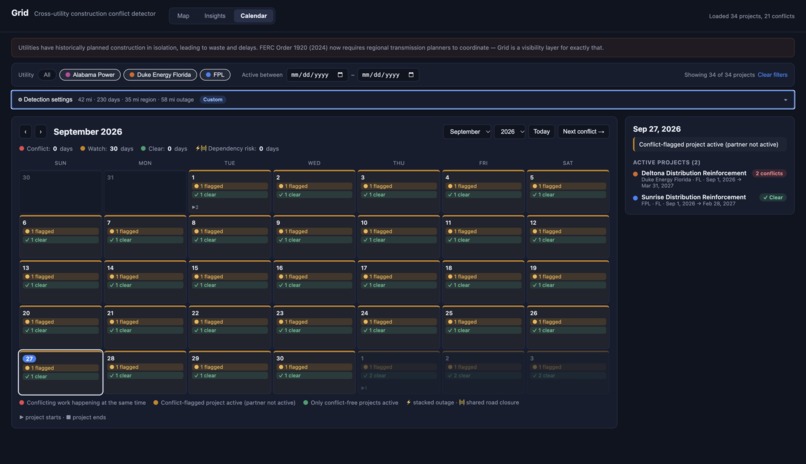
Task: Expand the Detection settings panel
Action: tap(402, 100)
